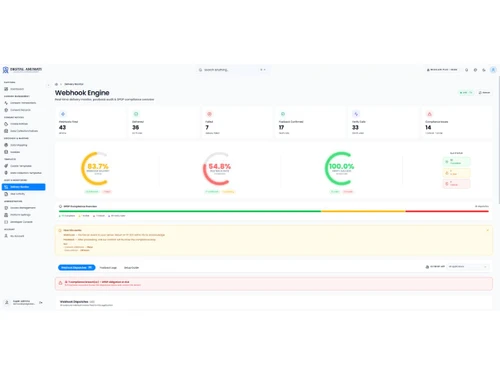Click the purple Verify Safe card icon
Viewport: 500px width, 375px height.
coord(356,114)
